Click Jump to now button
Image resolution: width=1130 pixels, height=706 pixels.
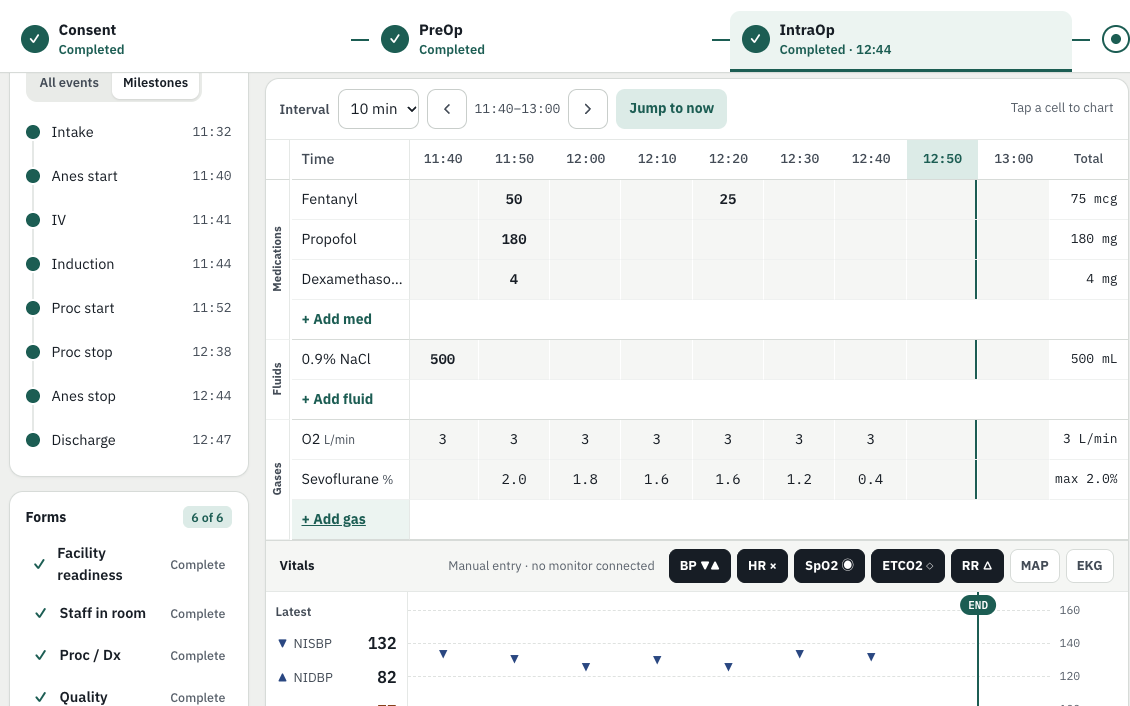(671, 109)
